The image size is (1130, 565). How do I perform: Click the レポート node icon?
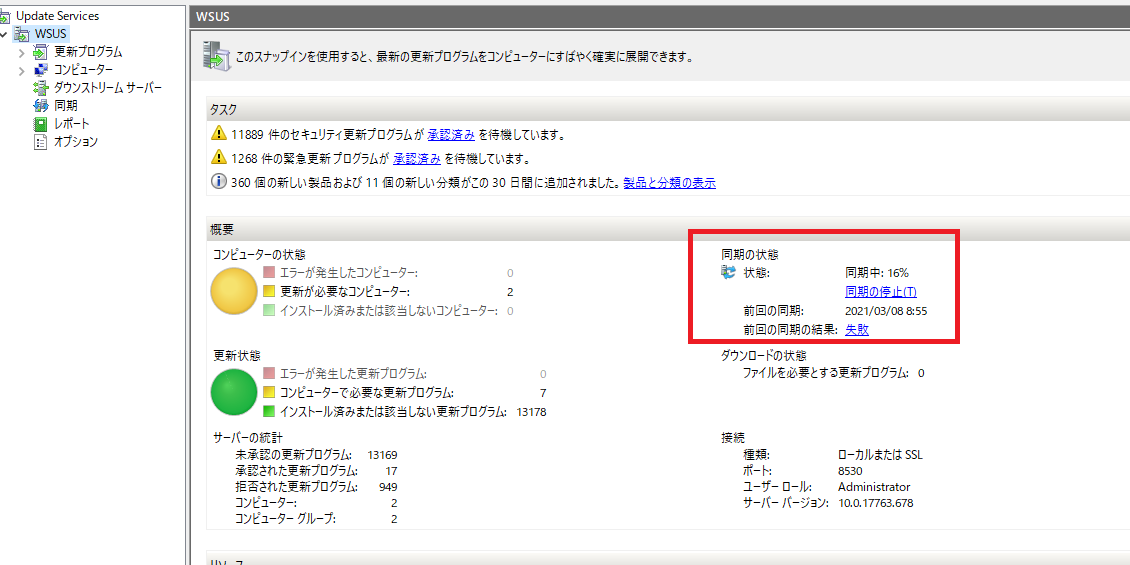point(40,124)
